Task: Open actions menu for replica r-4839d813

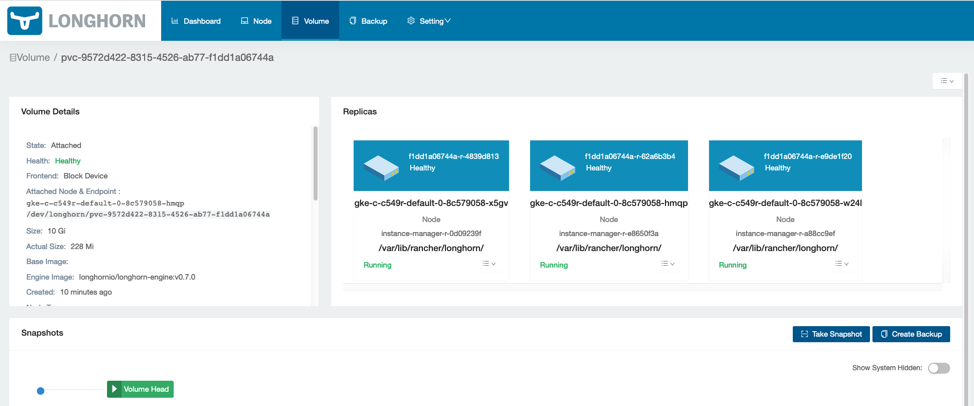Action: pyautogui.click(x=489, y=264)
